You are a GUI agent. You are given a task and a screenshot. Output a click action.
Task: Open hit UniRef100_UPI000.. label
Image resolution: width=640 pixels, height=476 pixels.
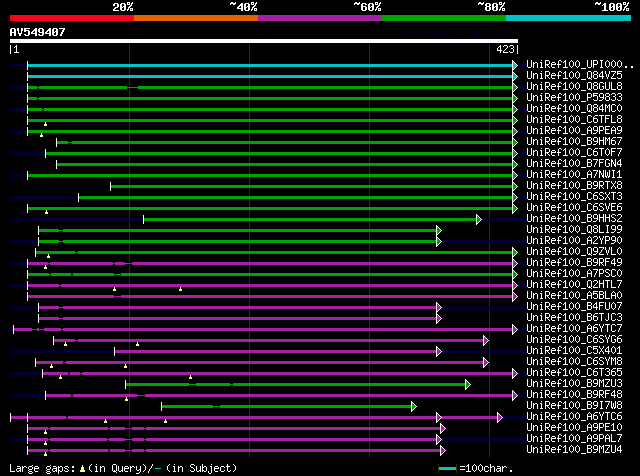point(580,65)
